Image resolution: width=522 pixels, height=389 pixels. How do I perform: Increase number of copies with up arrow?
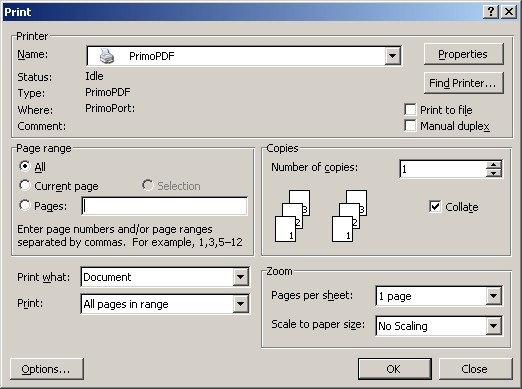(x=493, y=165)
